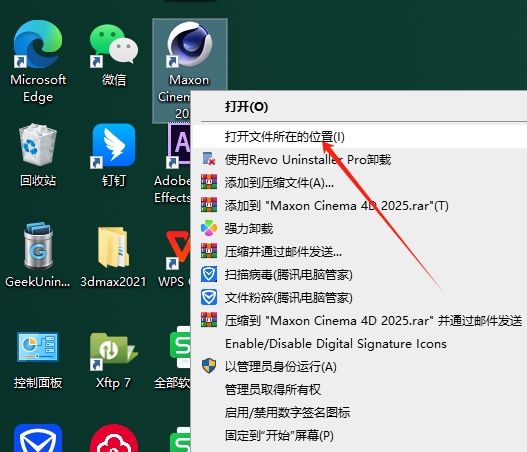The width and height of the screenshot is (527, 452).
Task: Choose 压缩并通过邮件发送... option
Action: click(x=359, y=251)
